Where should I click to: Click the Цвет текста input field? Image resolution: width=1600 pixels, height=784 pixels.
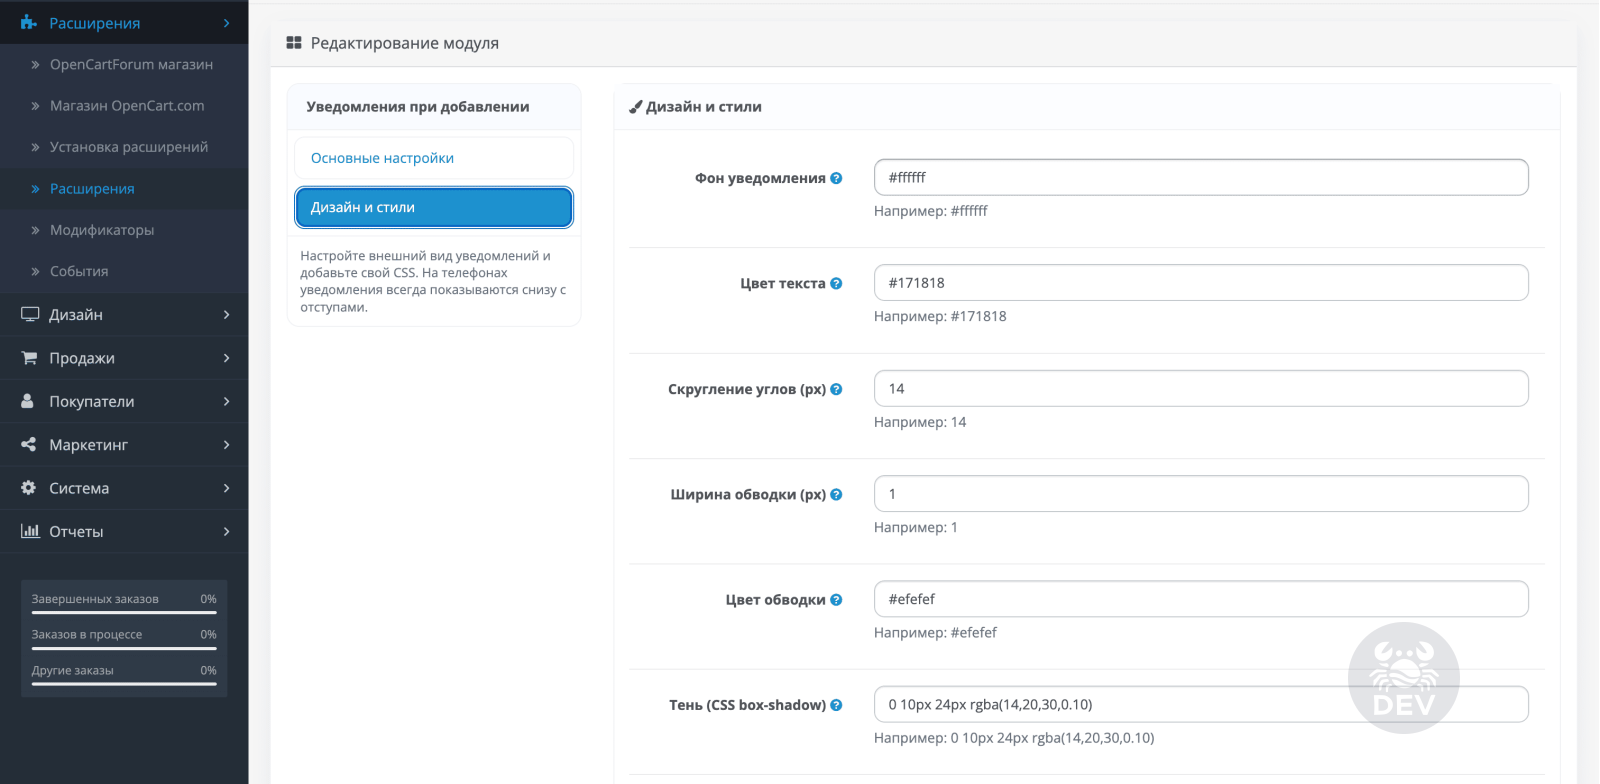[x=1201, y=283]
